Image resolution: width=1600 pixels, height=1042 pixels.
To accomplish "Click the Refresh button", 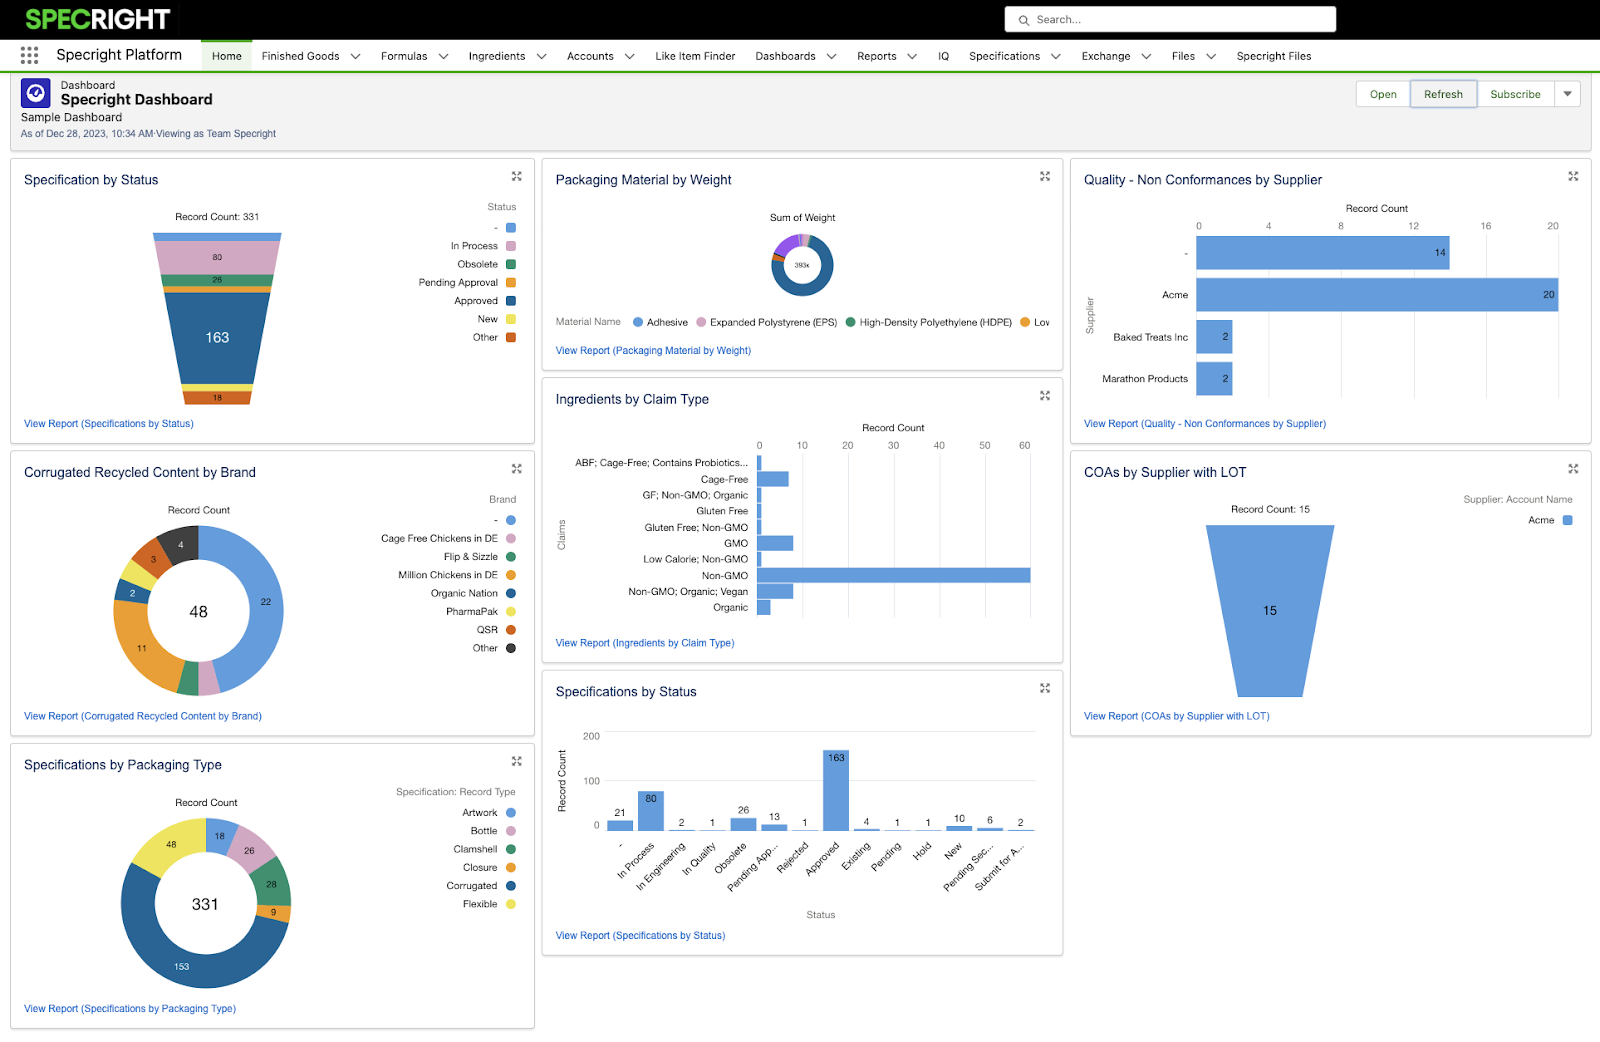I will point(1443,94).
